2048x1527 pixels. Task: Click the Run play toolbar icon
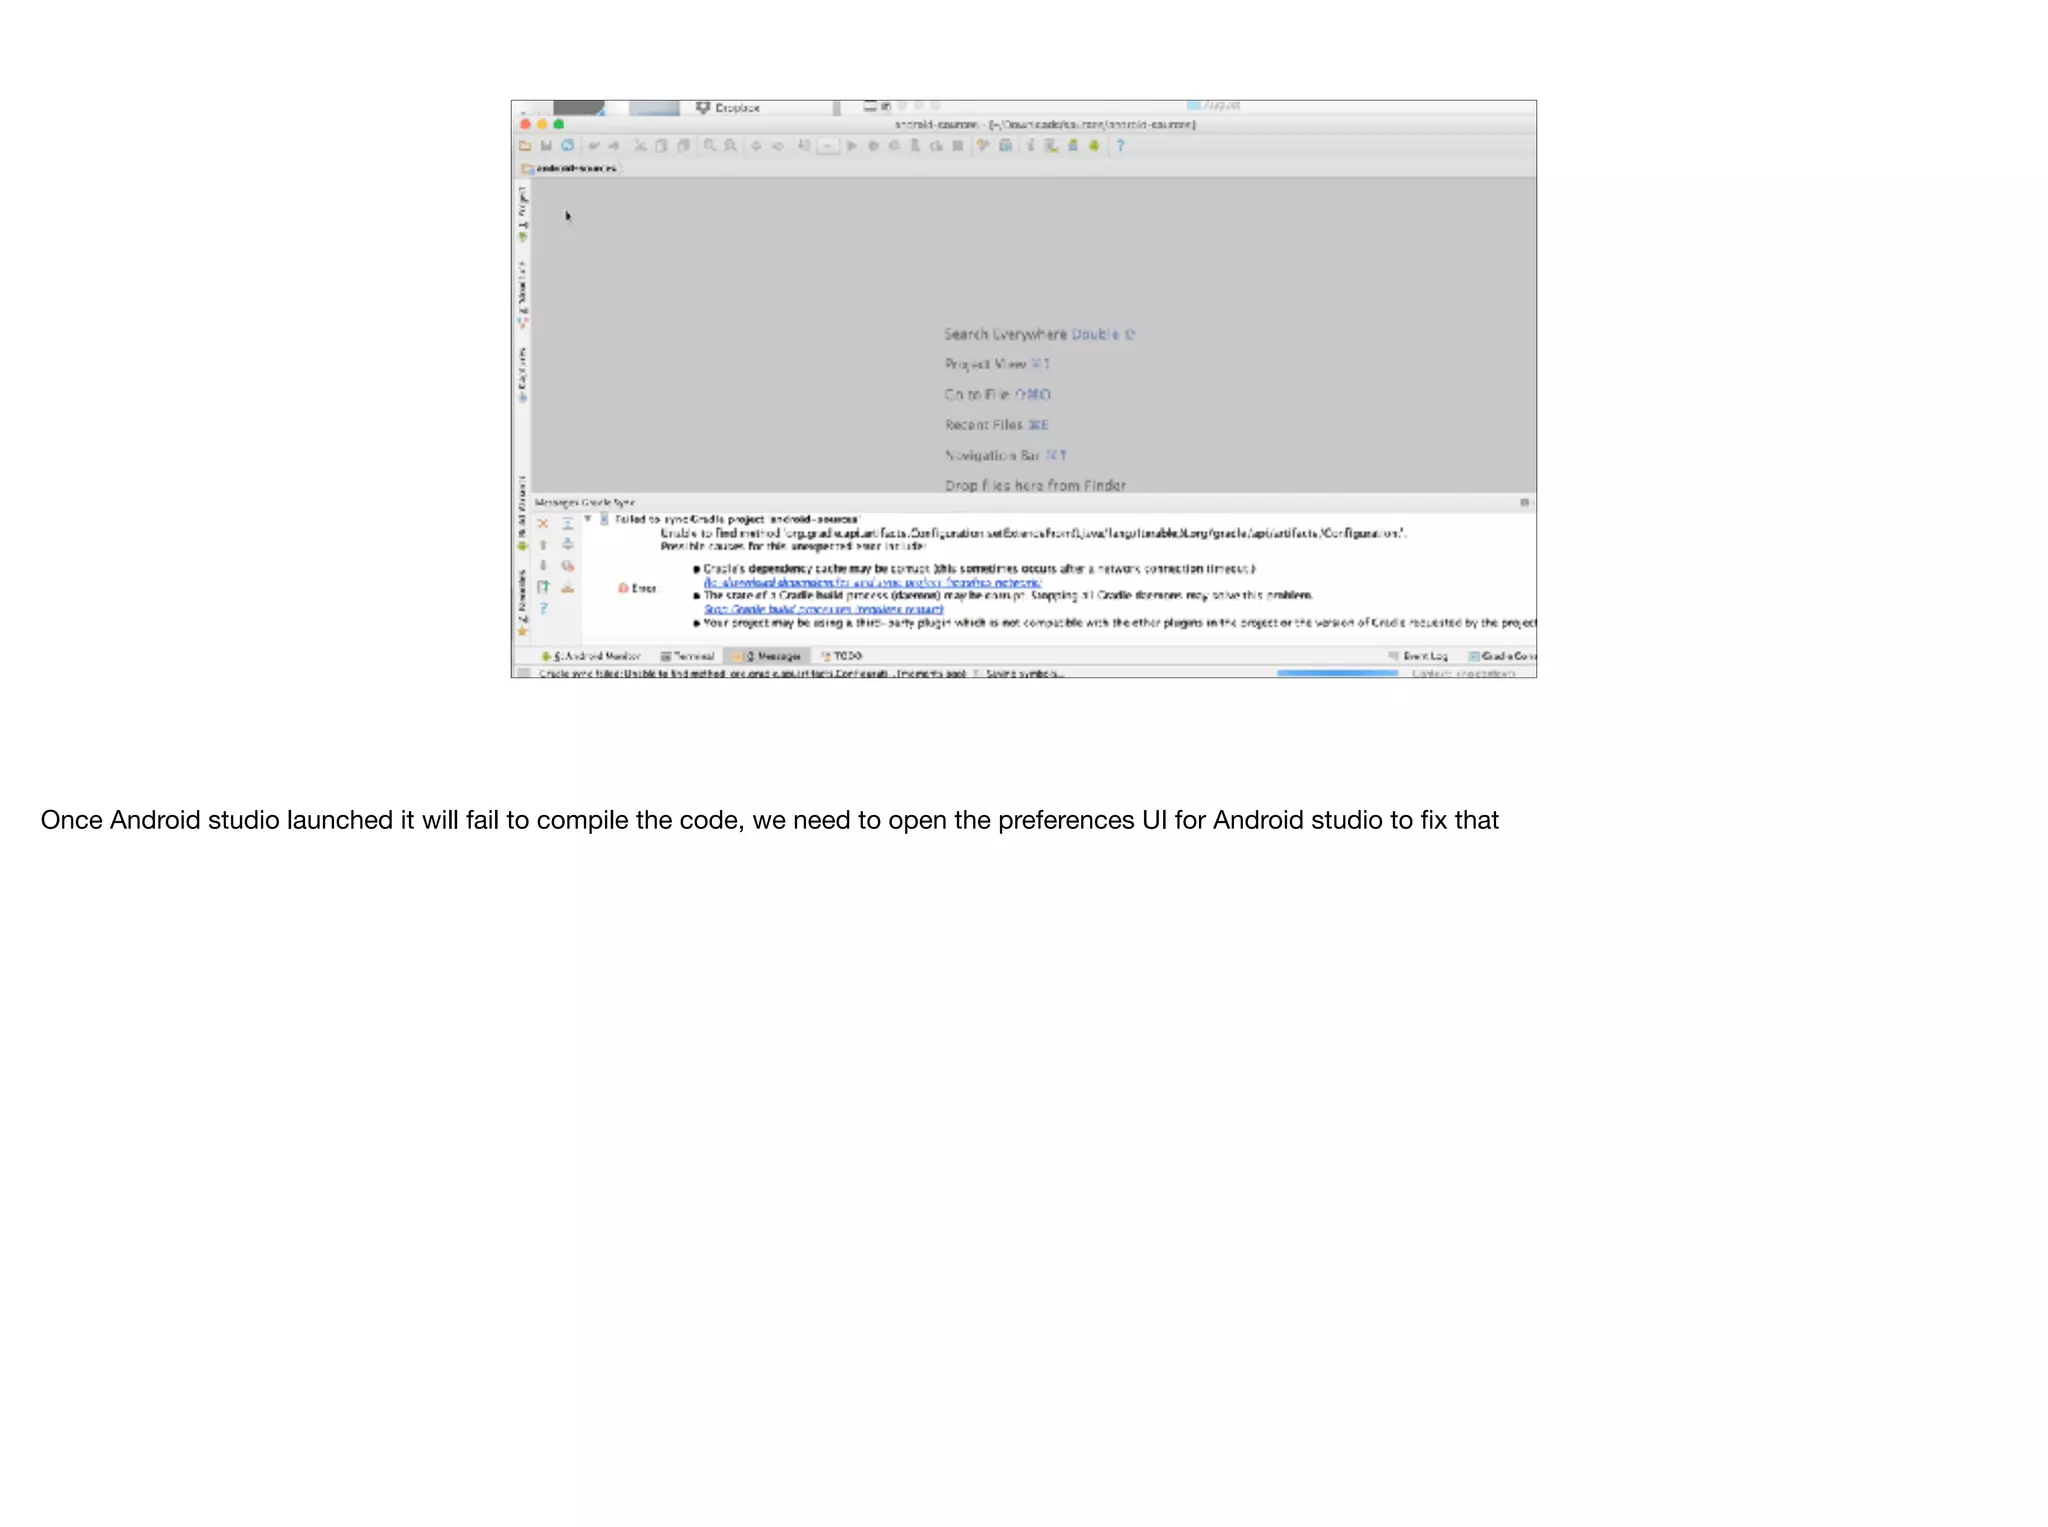pos(852,146)
